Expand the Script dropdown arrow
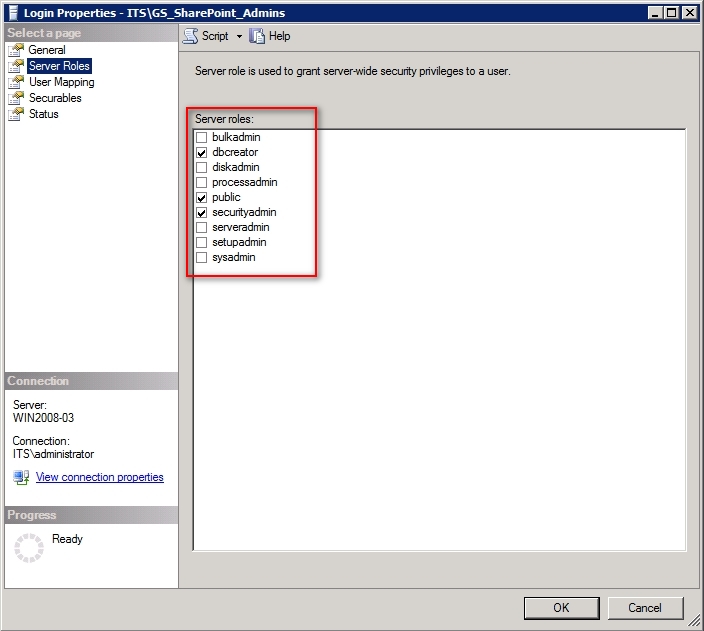704x631 pixels. coord(239,36)
